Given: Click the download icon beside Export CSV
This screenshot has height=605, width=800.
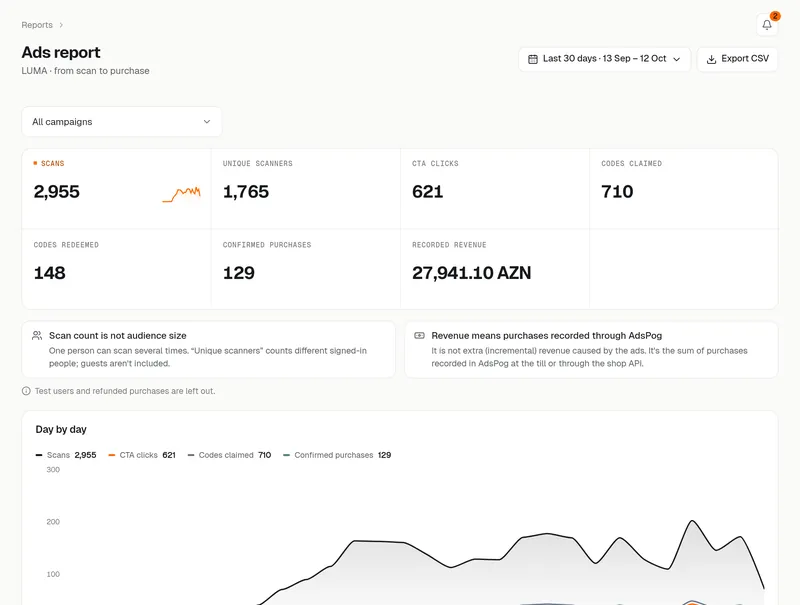Looking at the screenshot, I should coord(711,59).
